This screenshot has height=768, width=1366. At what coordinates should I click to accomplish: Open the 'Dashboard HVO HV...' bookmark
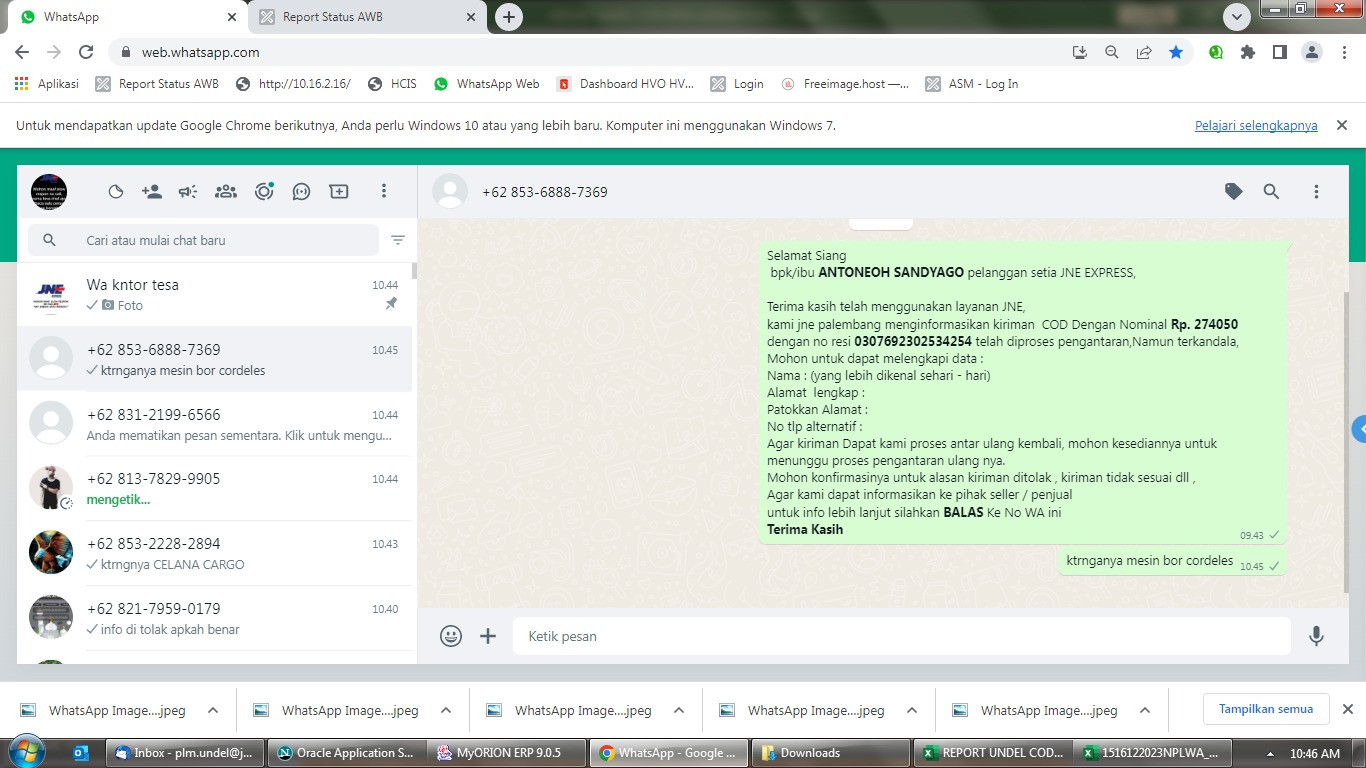(625, 84)
